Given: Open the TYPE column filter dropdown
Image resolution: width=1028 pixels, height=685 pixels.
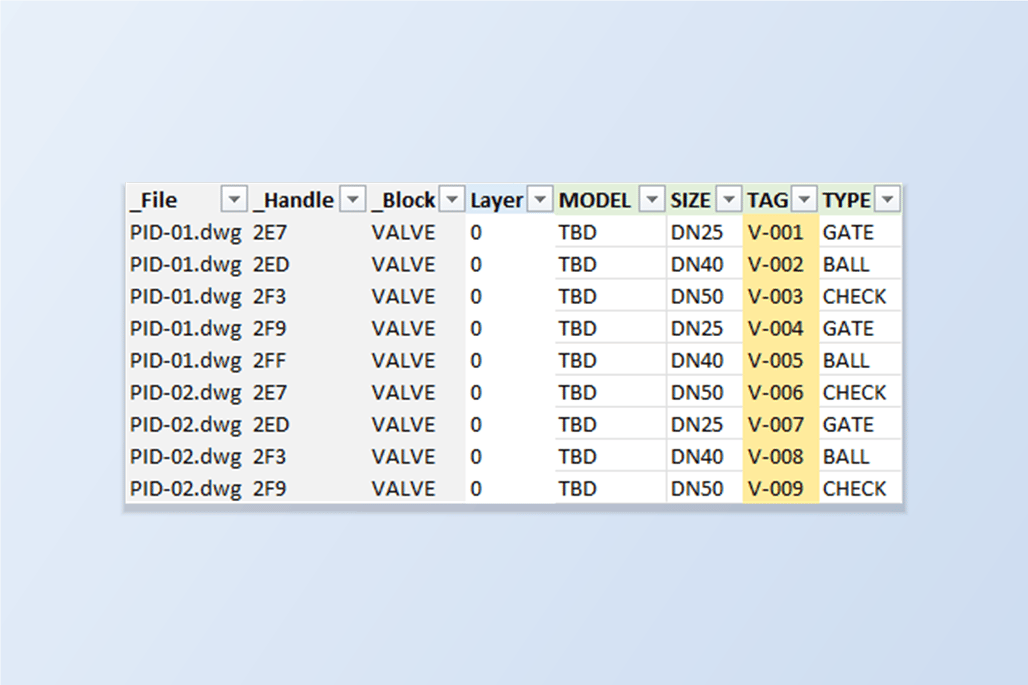Looking at the screenshot, I should (x=888, y=199).
